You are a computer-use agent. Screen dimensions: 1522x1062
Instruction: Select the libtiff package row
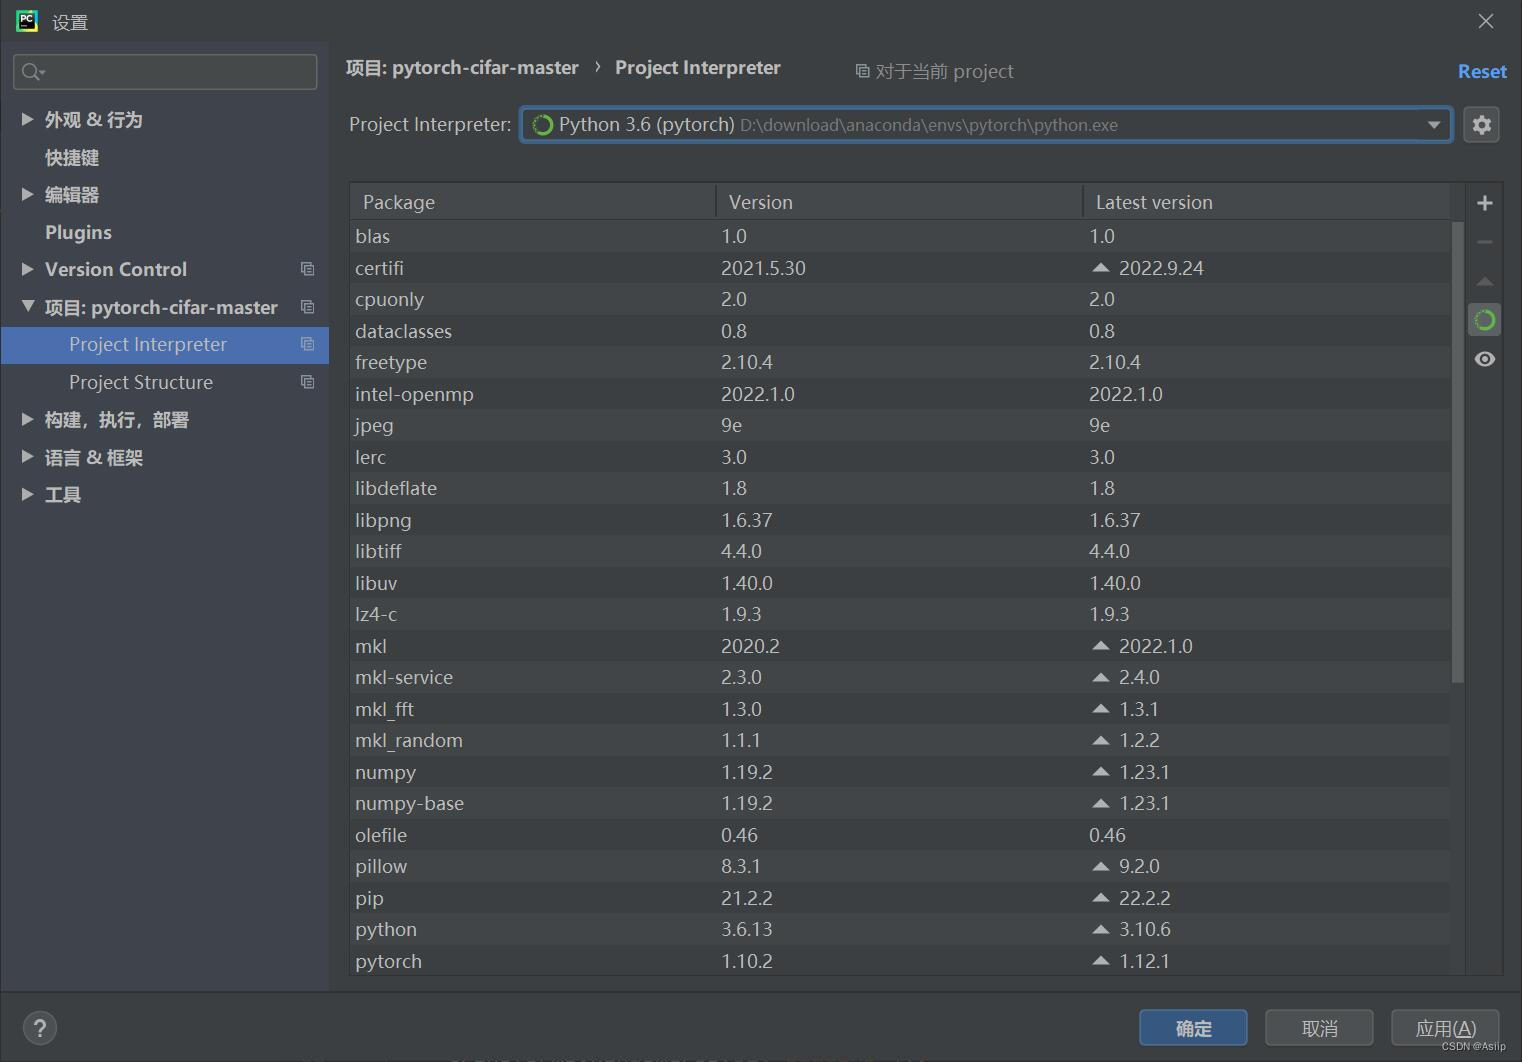(900, 551)
